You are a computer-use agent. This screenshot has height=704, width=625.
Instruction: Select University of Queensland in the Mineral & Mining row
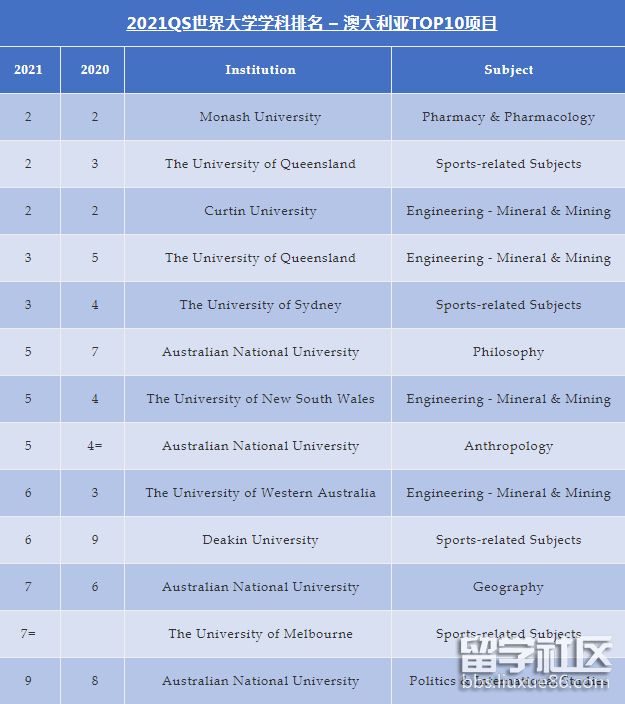pos(260,258)
